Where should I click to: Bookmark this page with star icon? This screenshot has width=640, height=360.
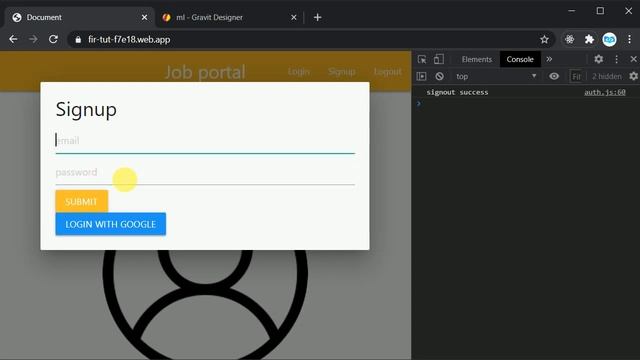[x=544, y=39]
